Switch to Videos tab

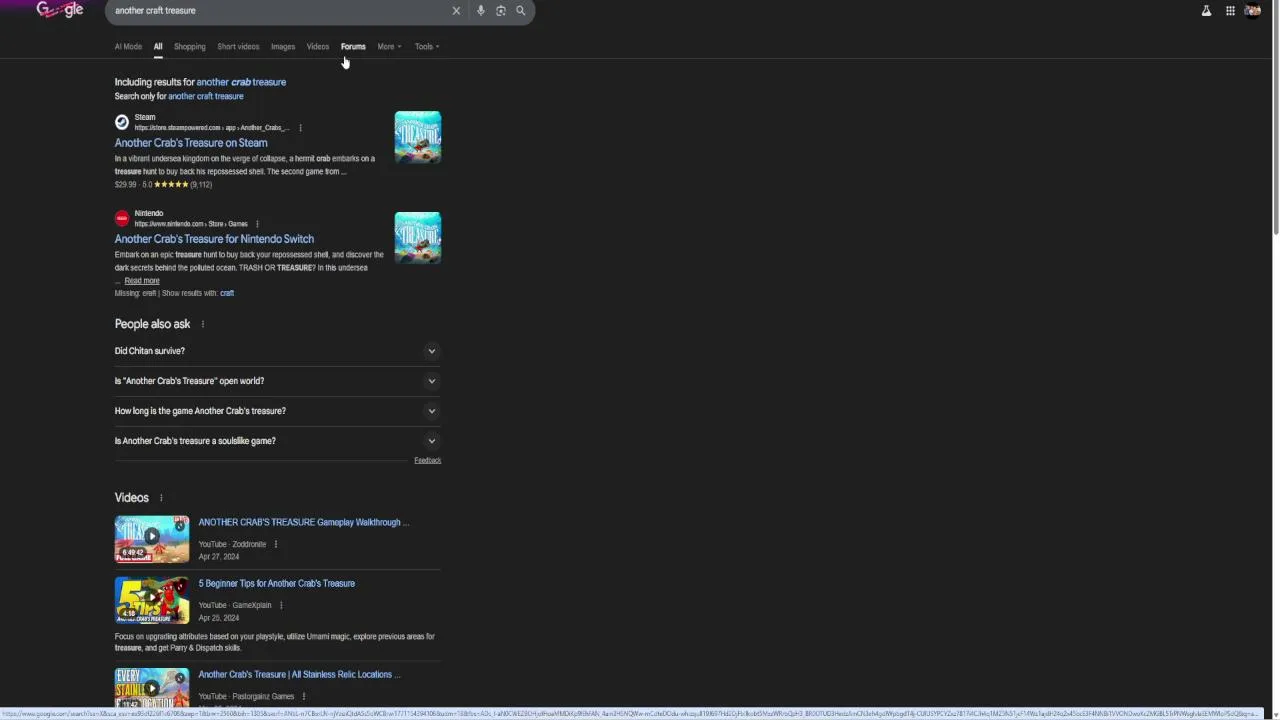(318, 47)
